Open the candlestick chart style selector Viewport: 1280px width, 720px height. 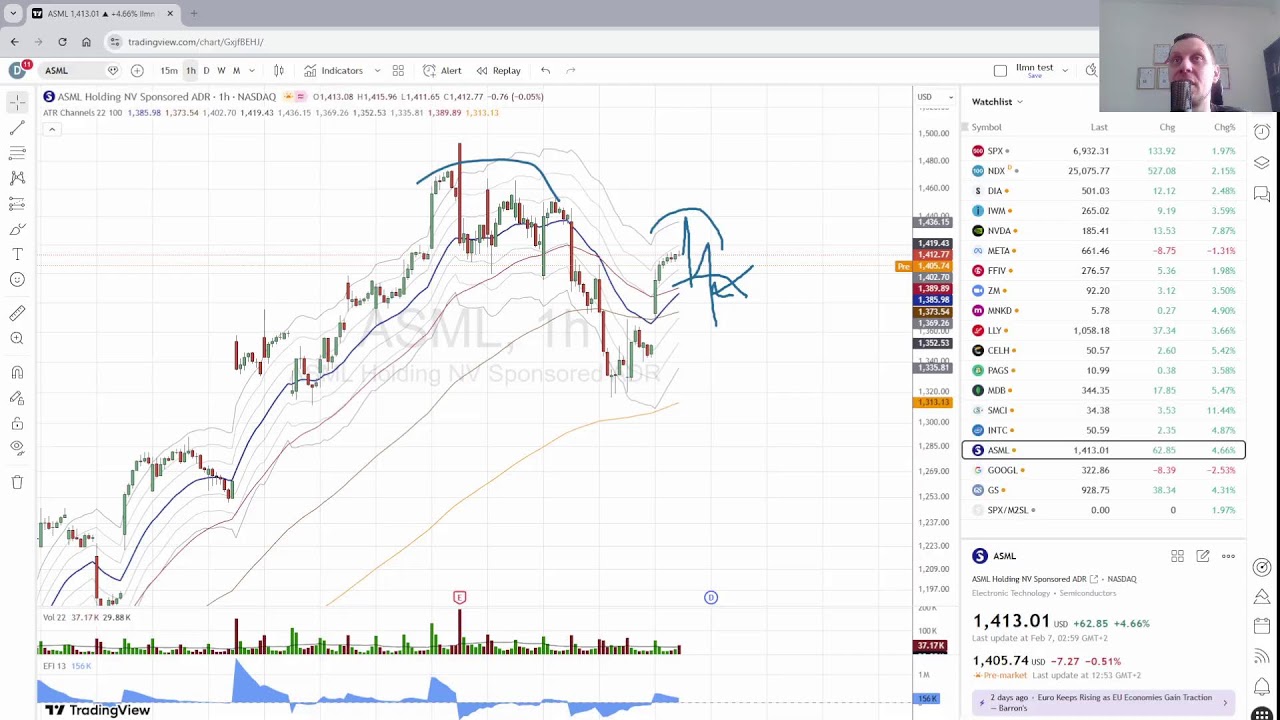(279, 70)
